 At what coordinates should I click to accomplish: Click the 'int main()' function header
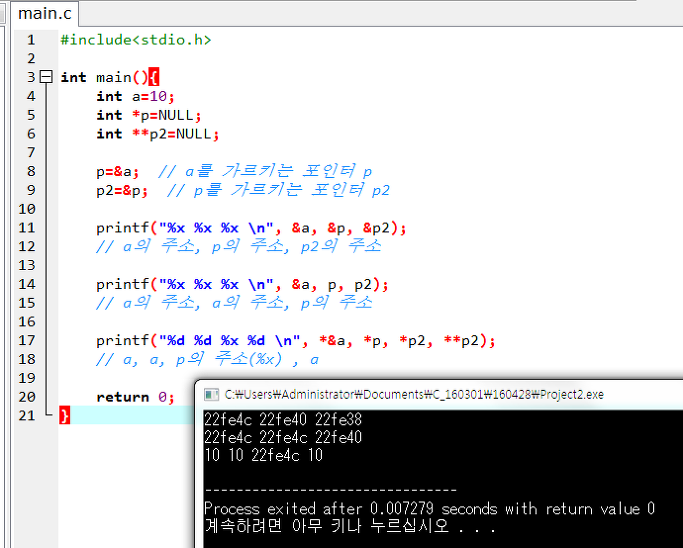[105, 77]
